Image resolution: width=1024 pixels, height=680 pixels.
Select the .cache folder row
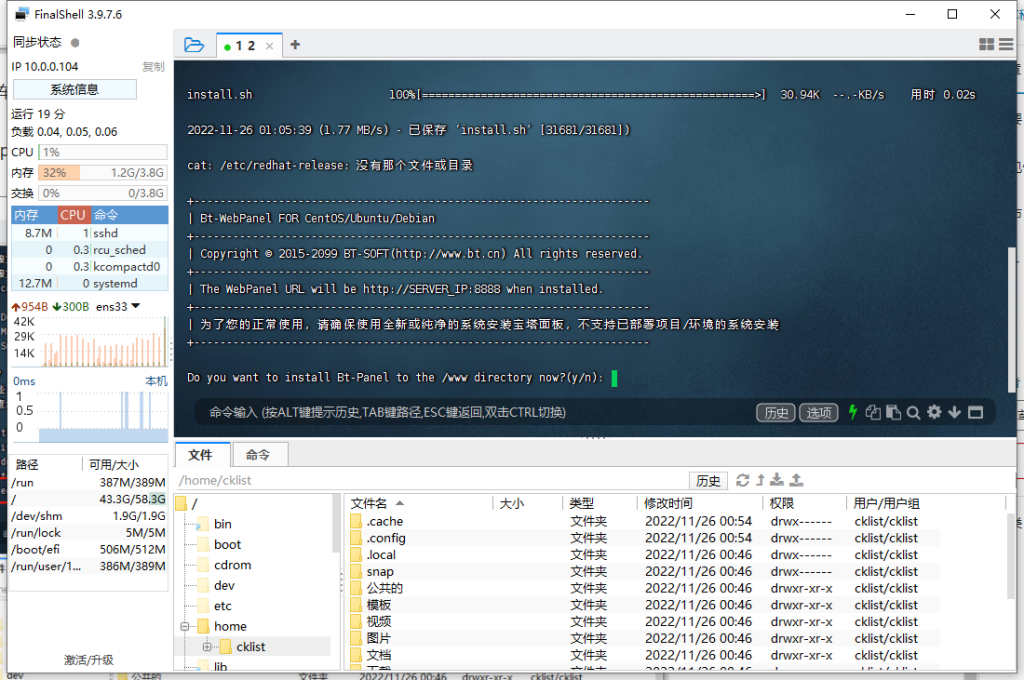coord(643,521)
